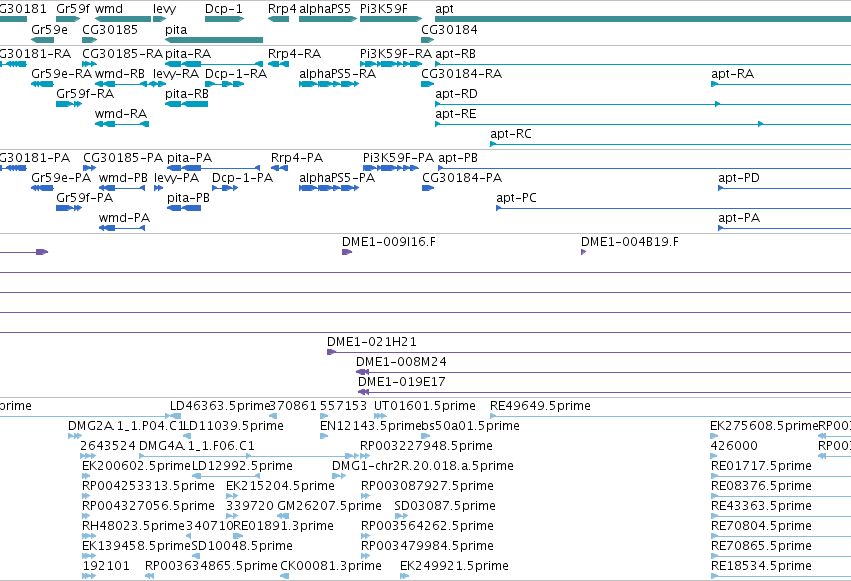This screenshot has width=851, height=581.
Task: Click the pita-RB transcript label
Action: point(187,93)
